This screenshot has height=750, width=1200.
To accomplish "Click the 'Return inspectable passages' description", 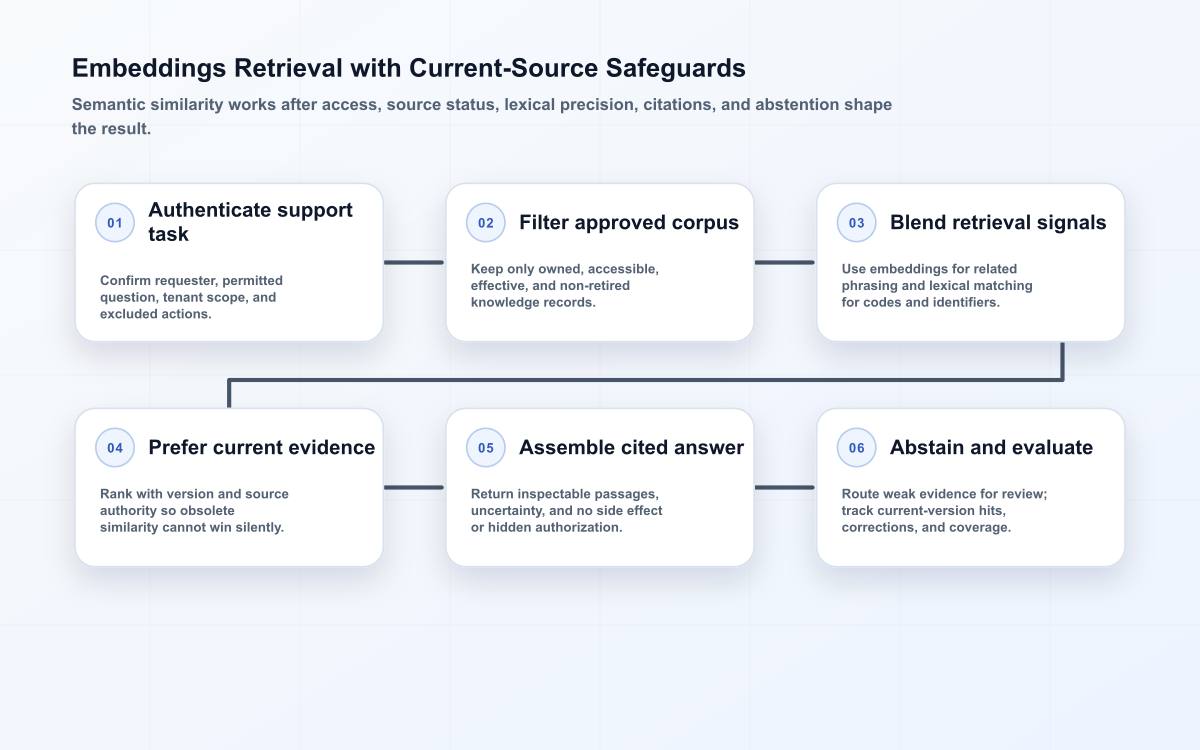I will tap(567, 510).
